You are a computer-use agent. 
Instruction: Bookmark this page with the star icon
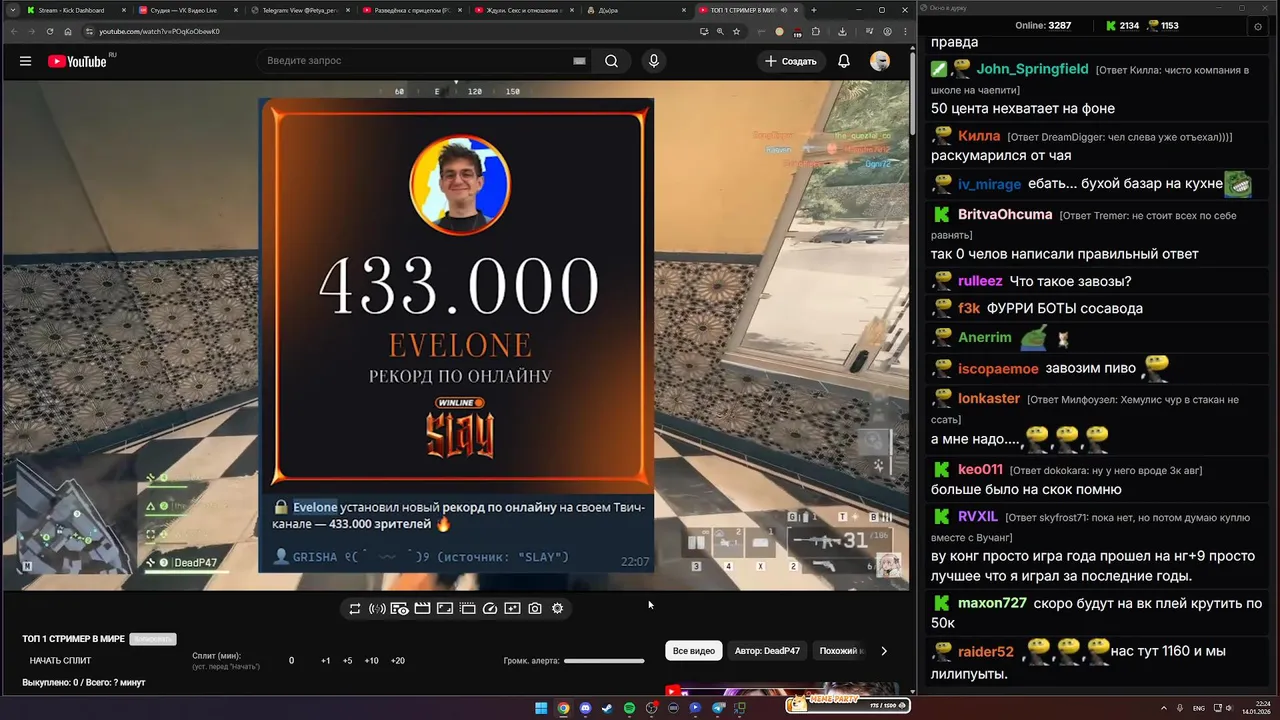pyautogui.click(x=737, y=31)
